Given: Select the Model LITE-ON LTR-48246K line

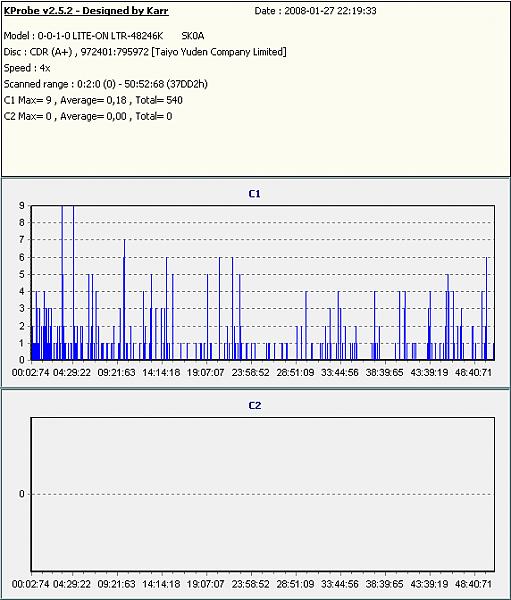Looking at the screenshot, I should pyautogui.click(x=104, y=36).
